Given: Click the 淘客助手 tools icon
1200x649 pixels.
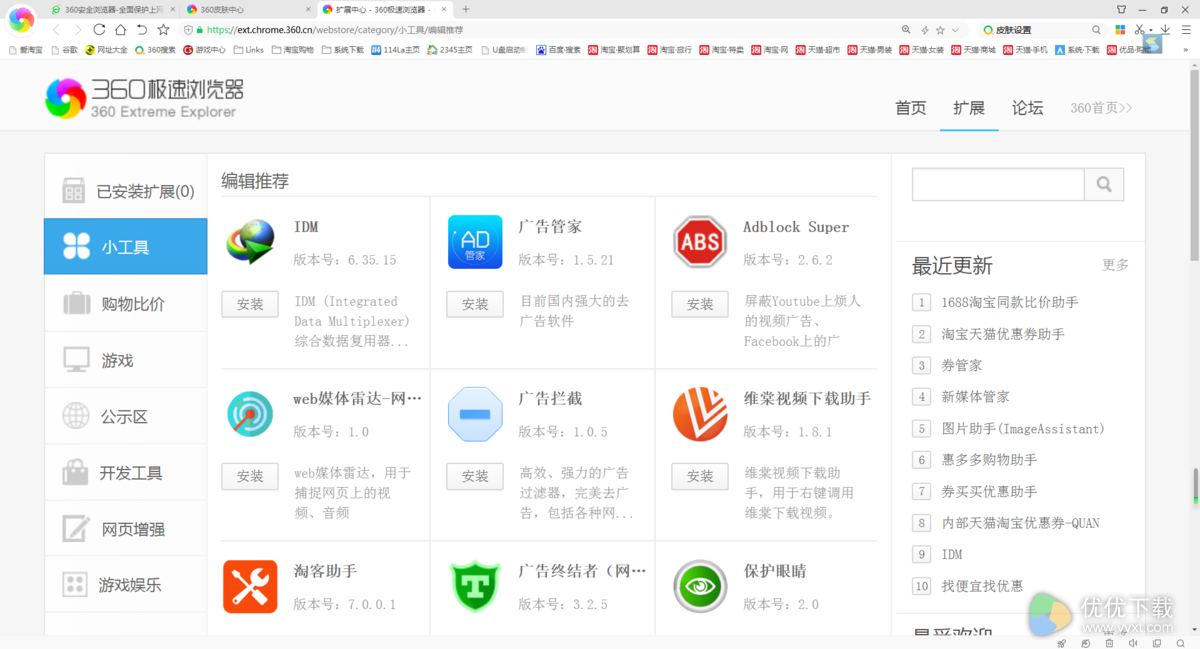Looking at the screenshot, I should click(250, 586).
